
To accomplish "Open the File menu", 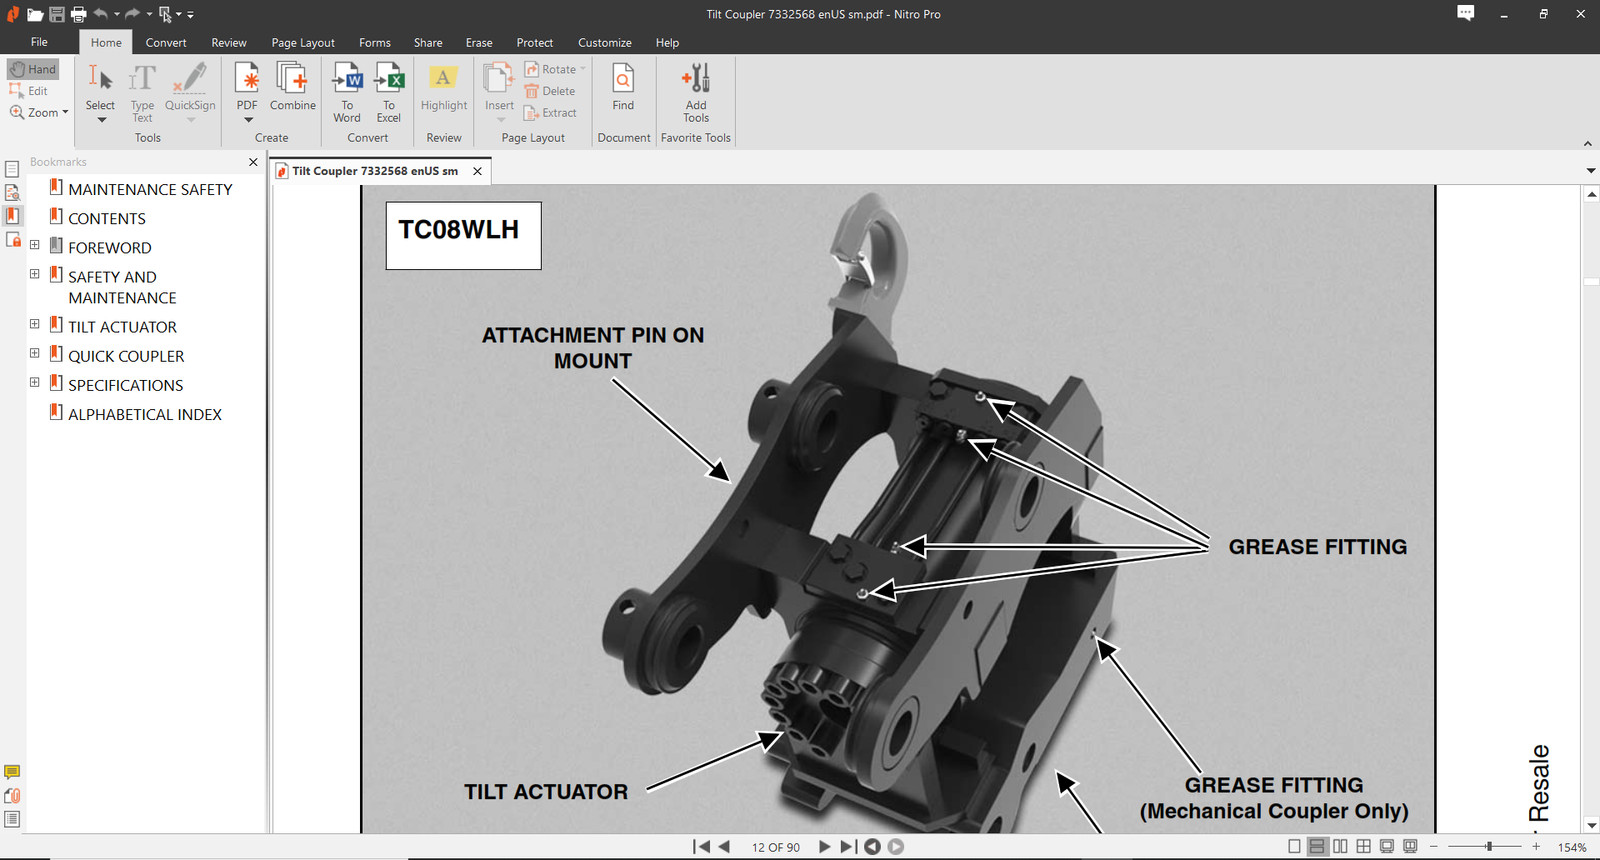I will point(39,42).
